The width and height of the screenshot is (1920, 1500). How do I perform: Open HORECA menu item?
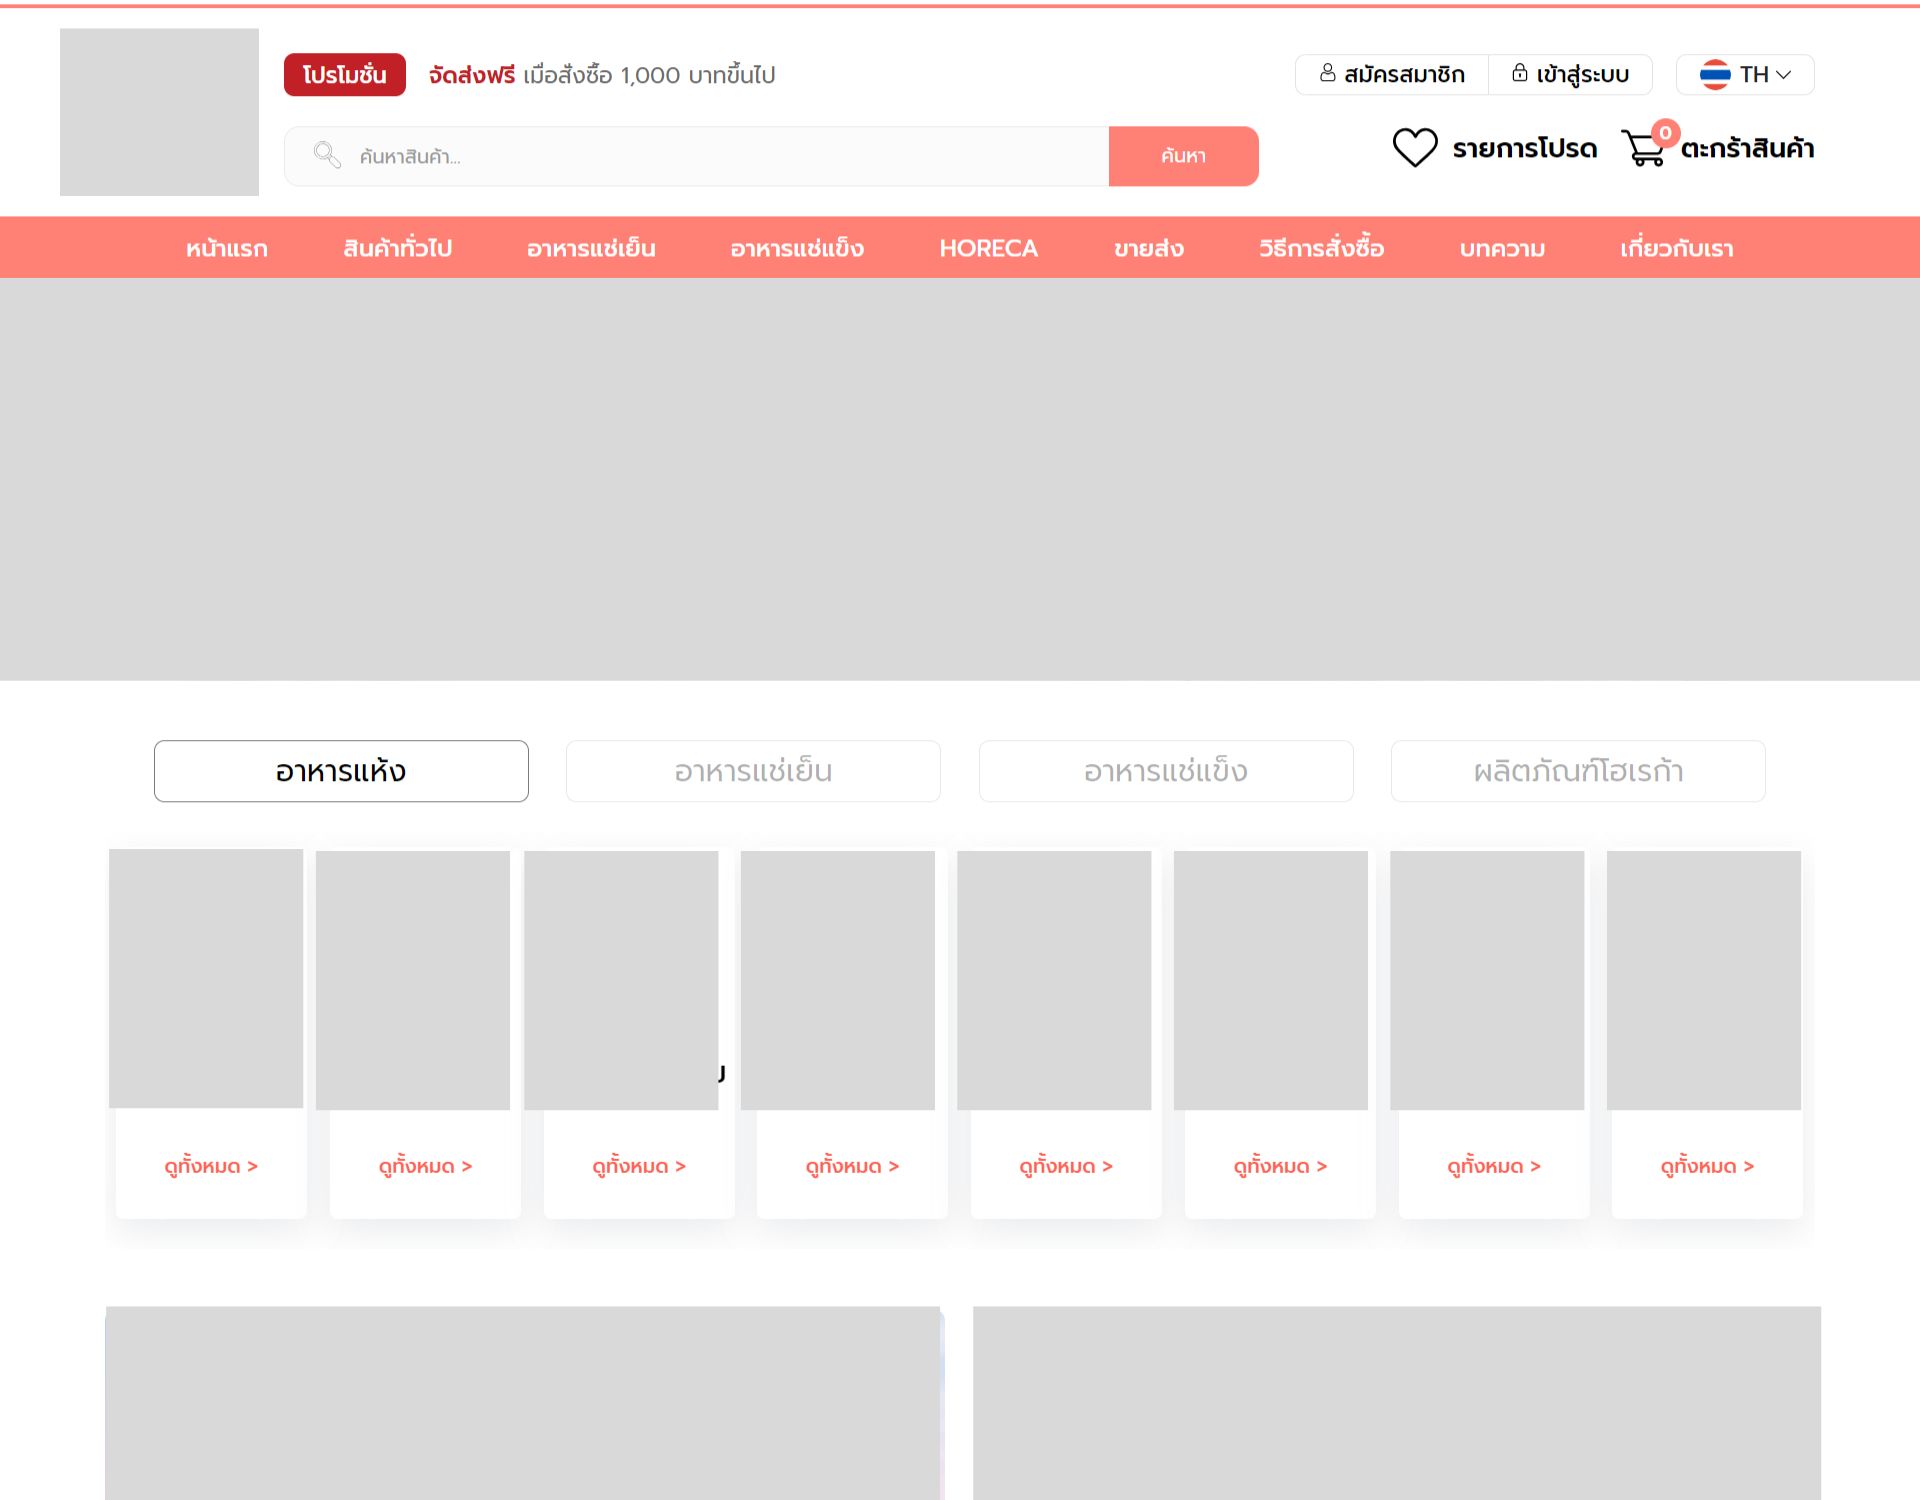pos(988,248)
